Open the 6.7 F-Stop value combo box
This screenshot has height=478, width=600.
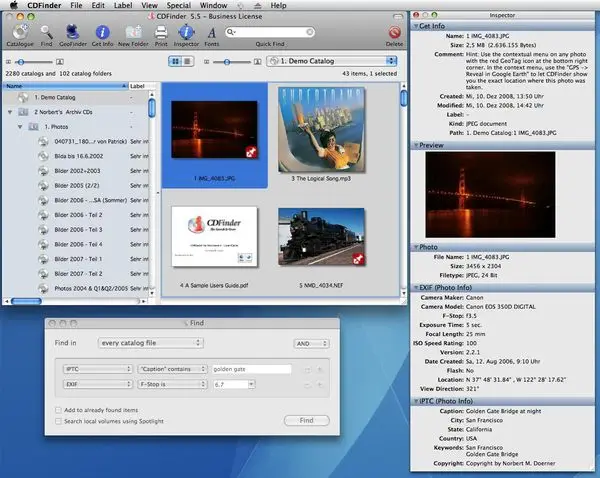251,384
